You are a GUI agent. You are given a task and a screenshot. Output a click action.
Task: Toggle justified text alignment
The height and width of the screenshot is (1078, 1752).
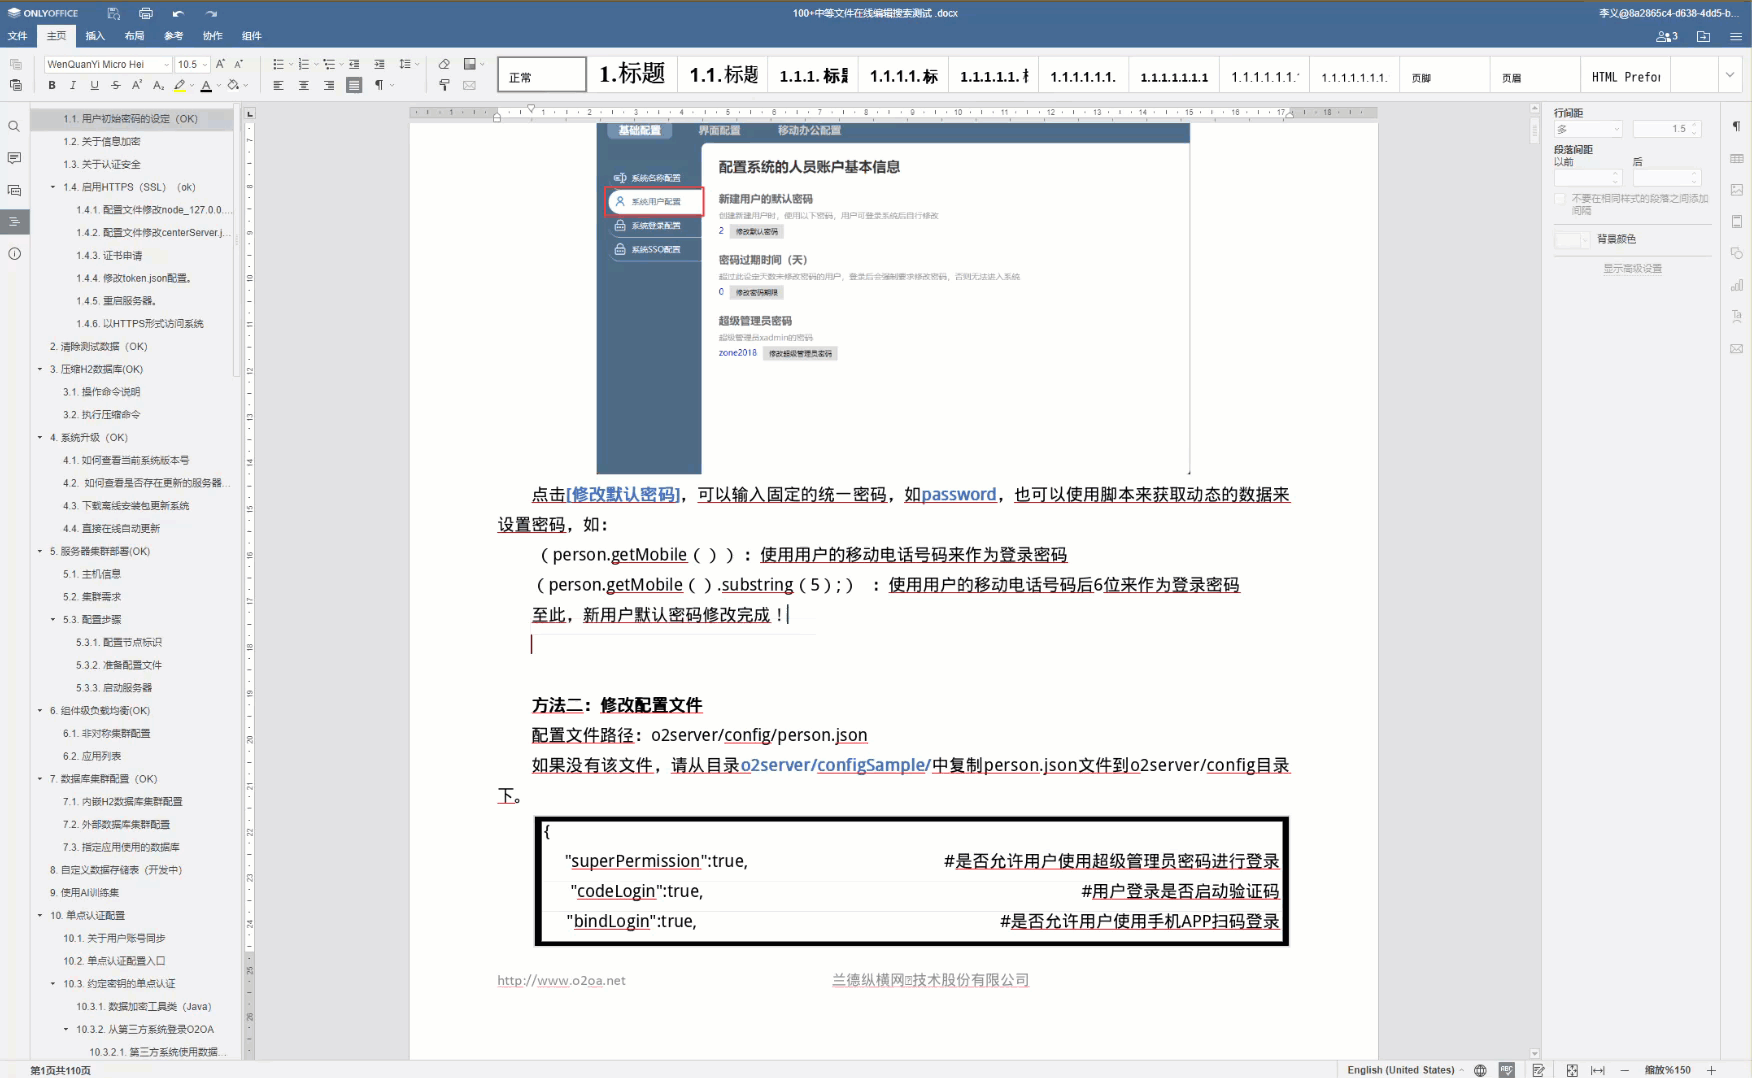tap(354, 86)
